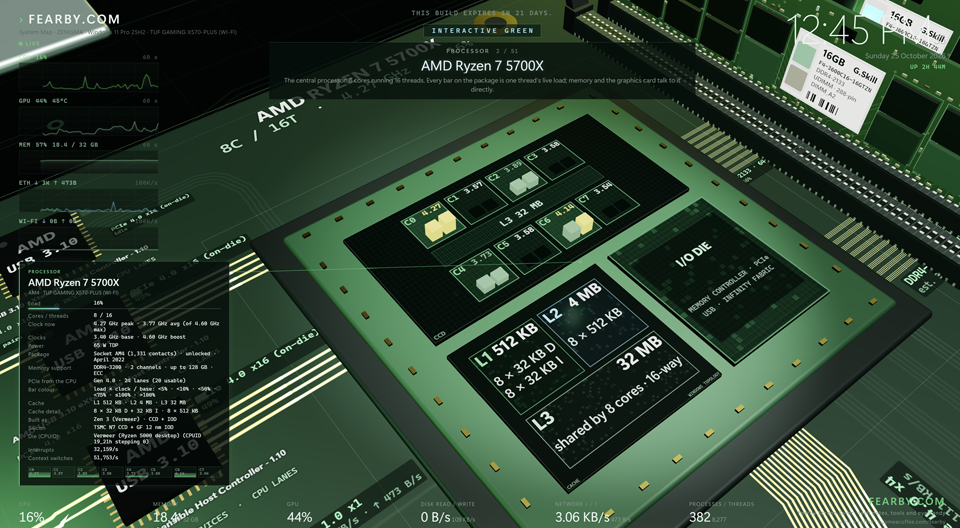Click the 'Memory support' DDR4-3200 row
This screenshot has width=960, height=528.
tap(125, 370)
